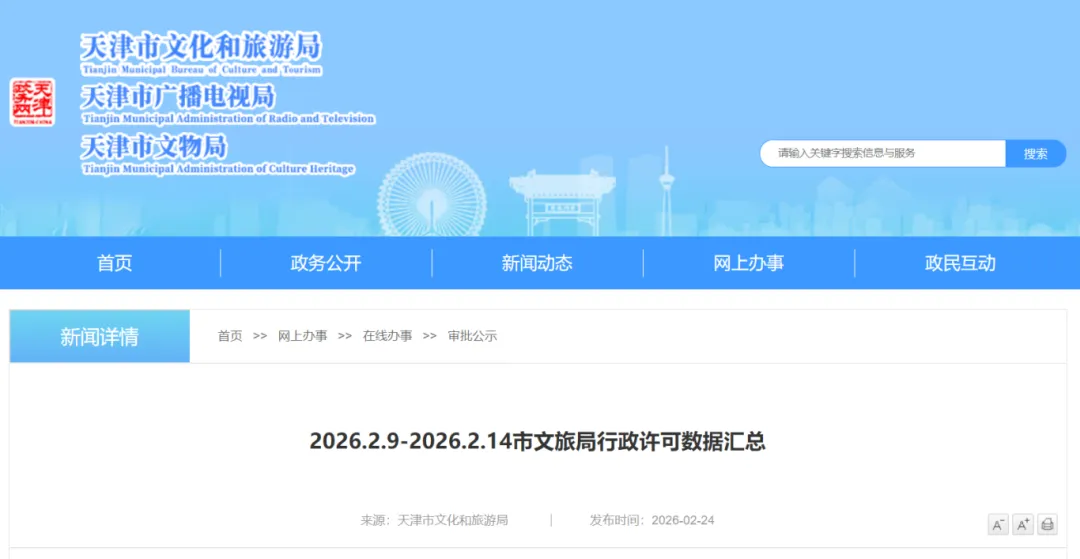Screen dimensions: 1080x559
Task: Open 政民互动 in the navigation bar
Action: point(960,263)
